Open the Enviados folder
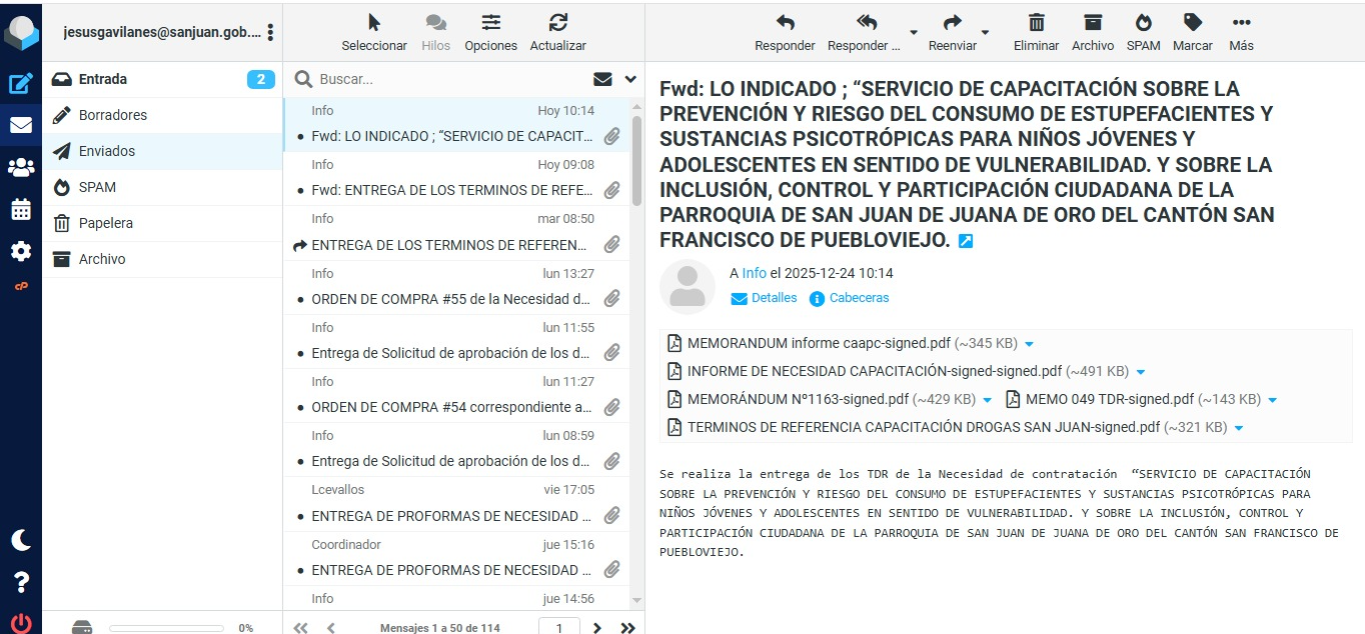 click(107, 151)
